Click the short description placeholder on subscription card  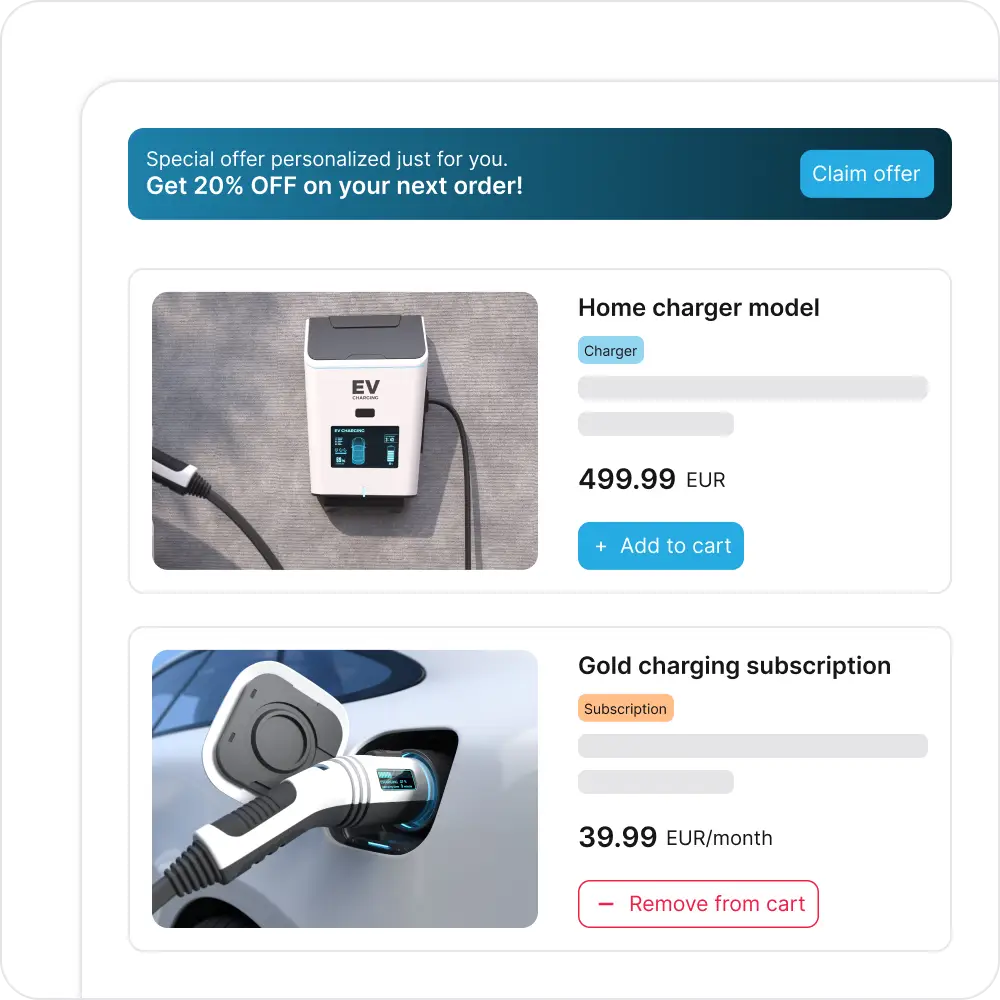(x=656, y=781)
